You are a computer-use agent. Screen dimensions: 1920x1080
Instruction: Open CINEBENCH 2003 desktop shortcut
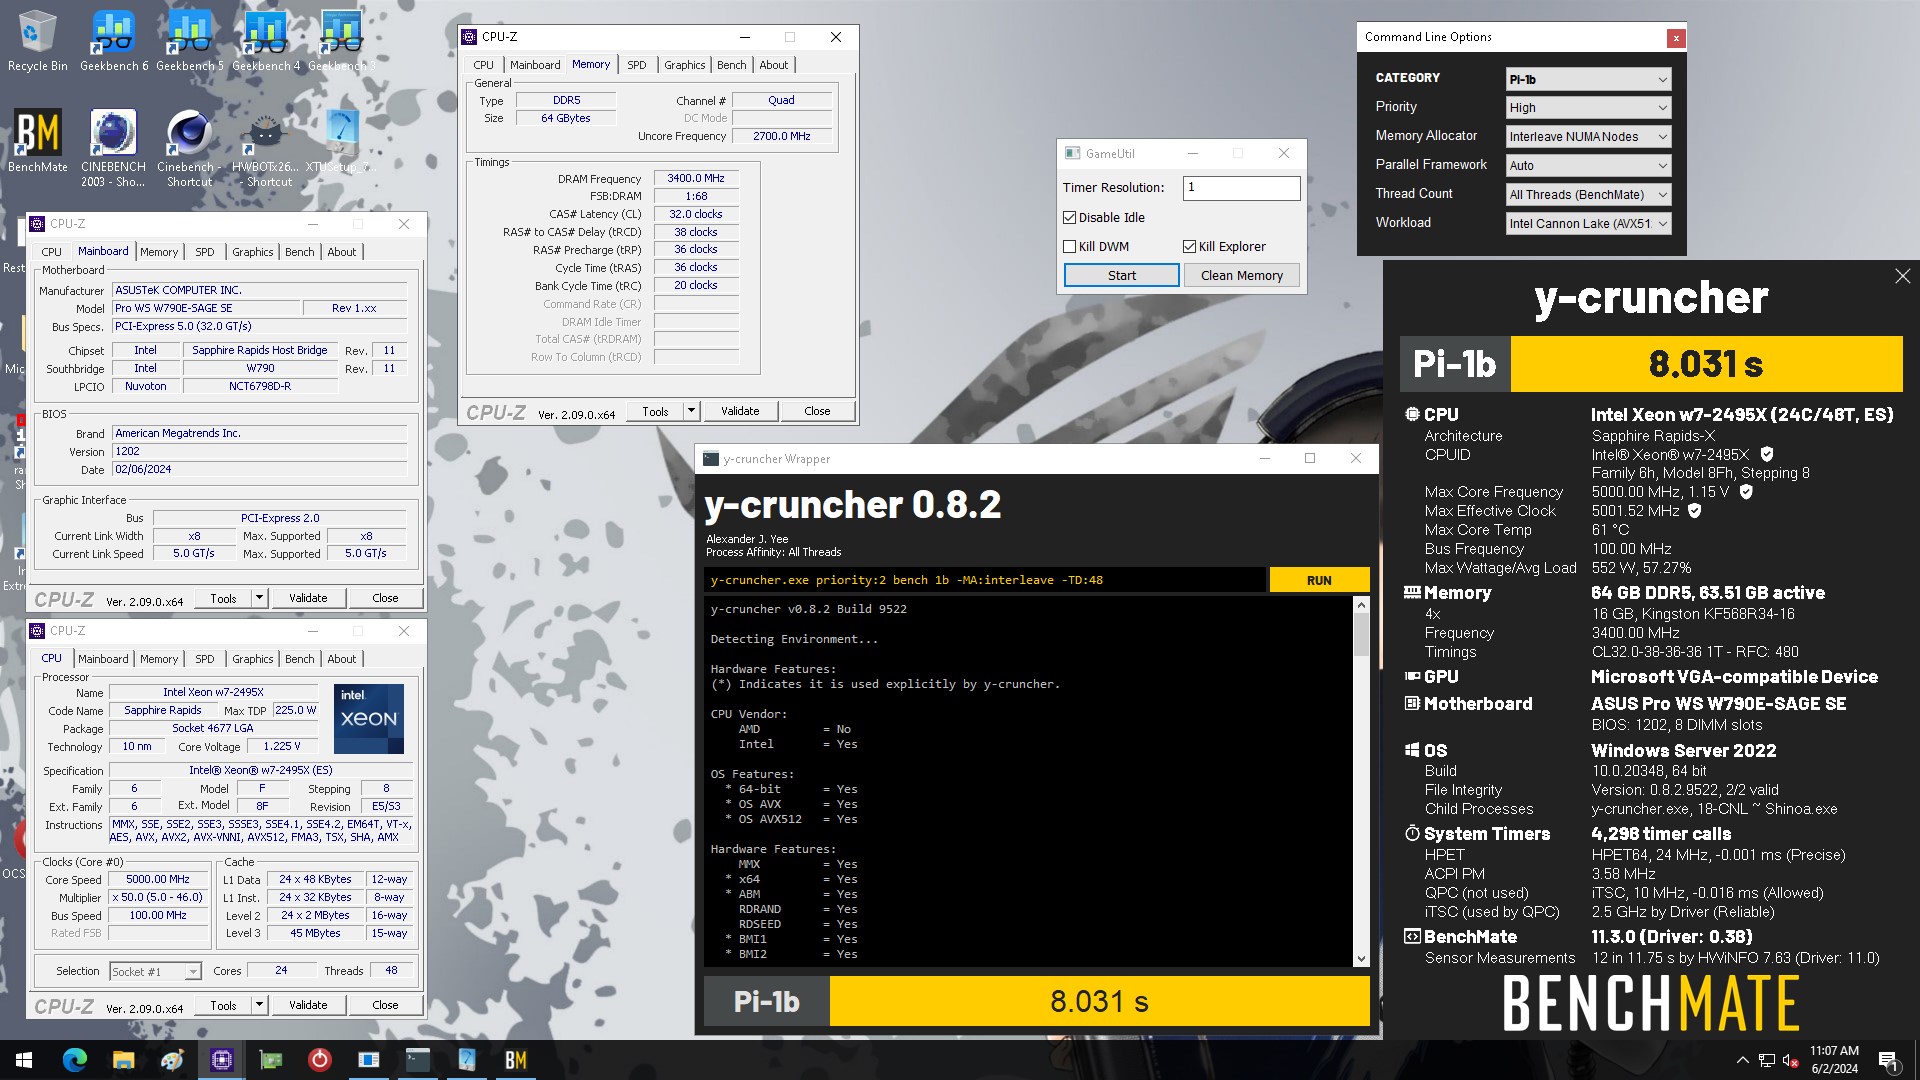[x=113, y=147]
